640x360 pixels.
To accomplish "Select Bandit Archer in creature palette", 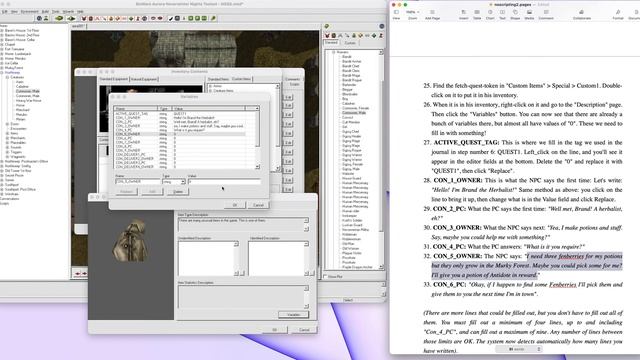I will (x=351, y=61).
